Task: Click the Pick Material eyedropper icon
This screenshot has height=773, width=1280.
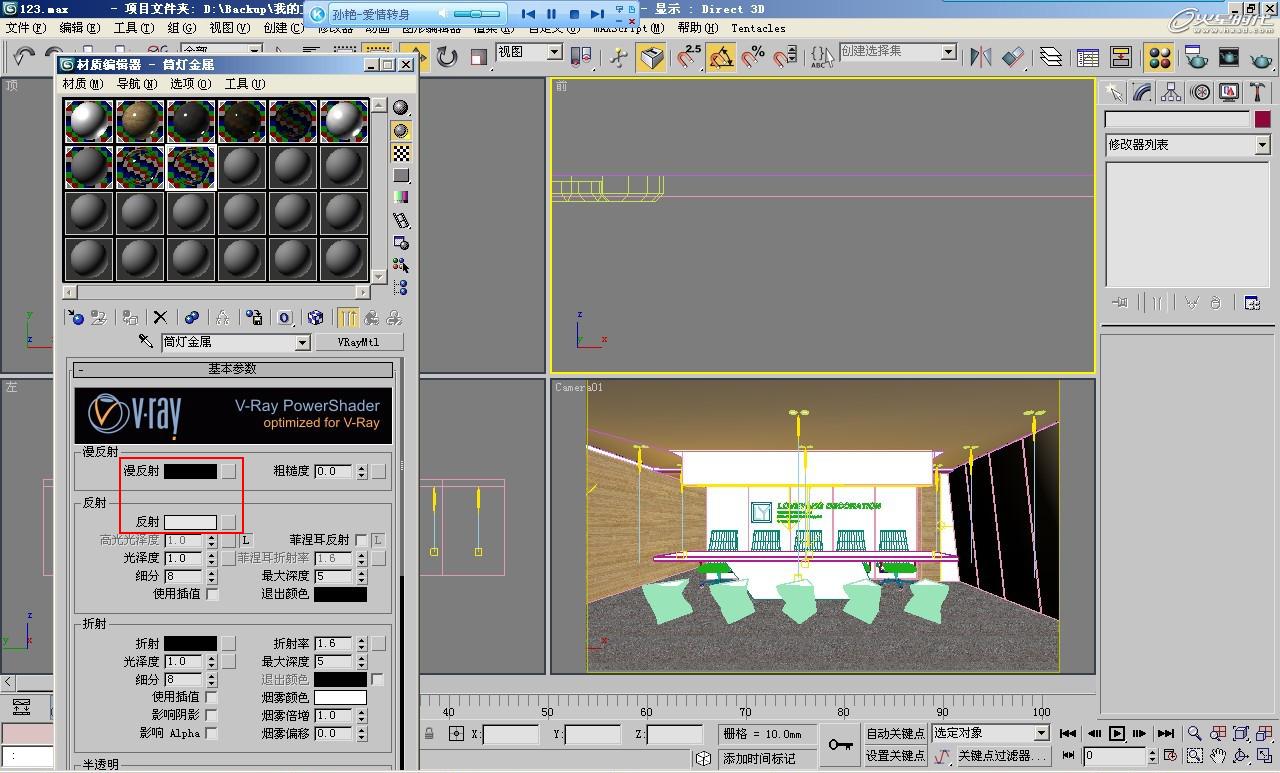Action: (x=146, y=342)
